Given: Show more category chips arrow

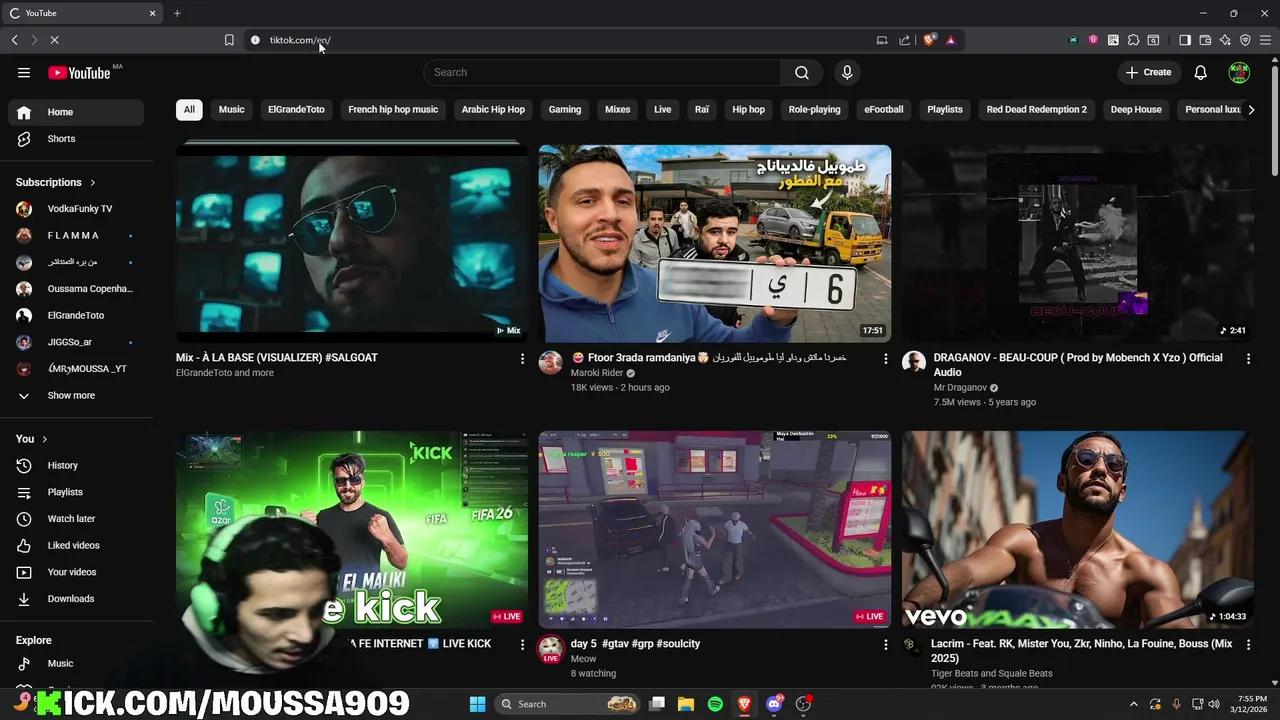Looking at the screenshot, I should coord(1251,110).
